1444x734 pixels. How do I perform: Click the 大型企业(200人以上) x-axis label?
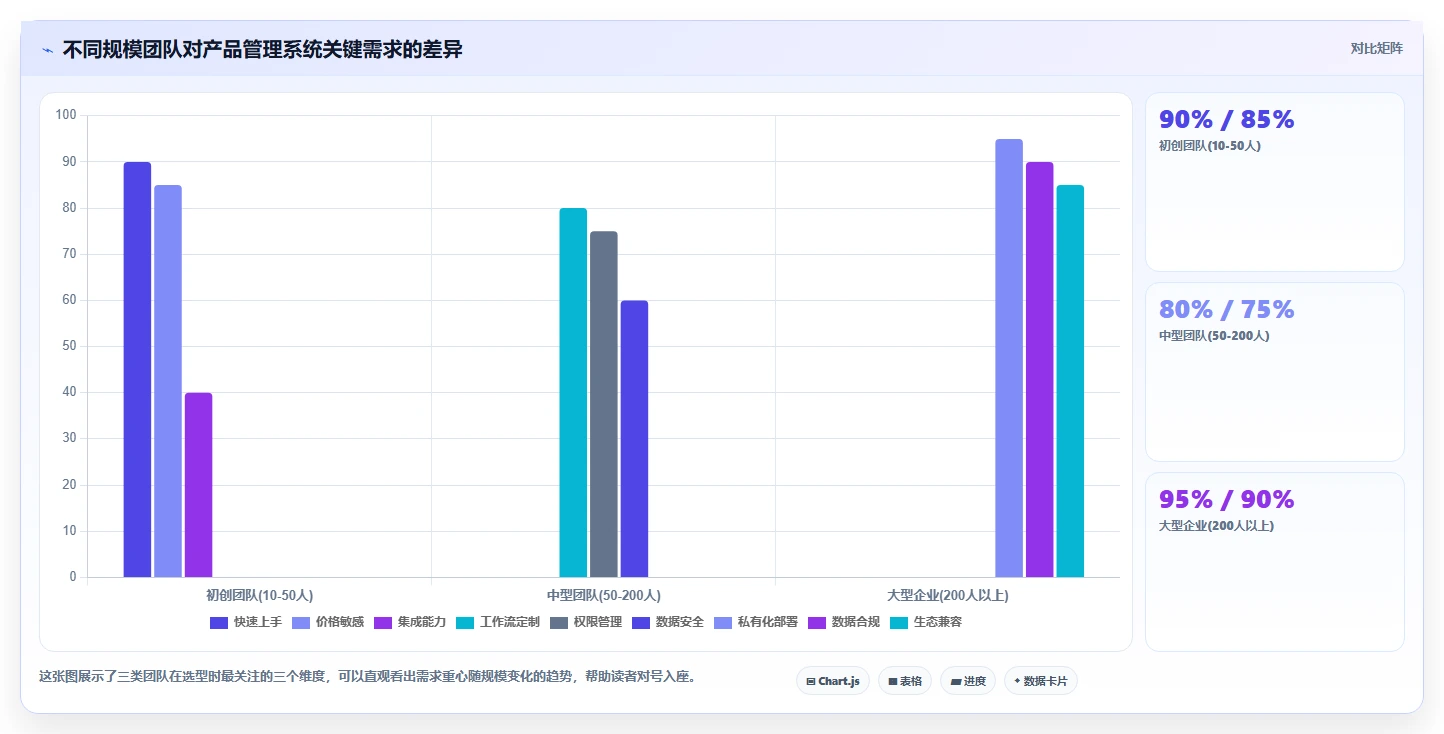point(948,595)
